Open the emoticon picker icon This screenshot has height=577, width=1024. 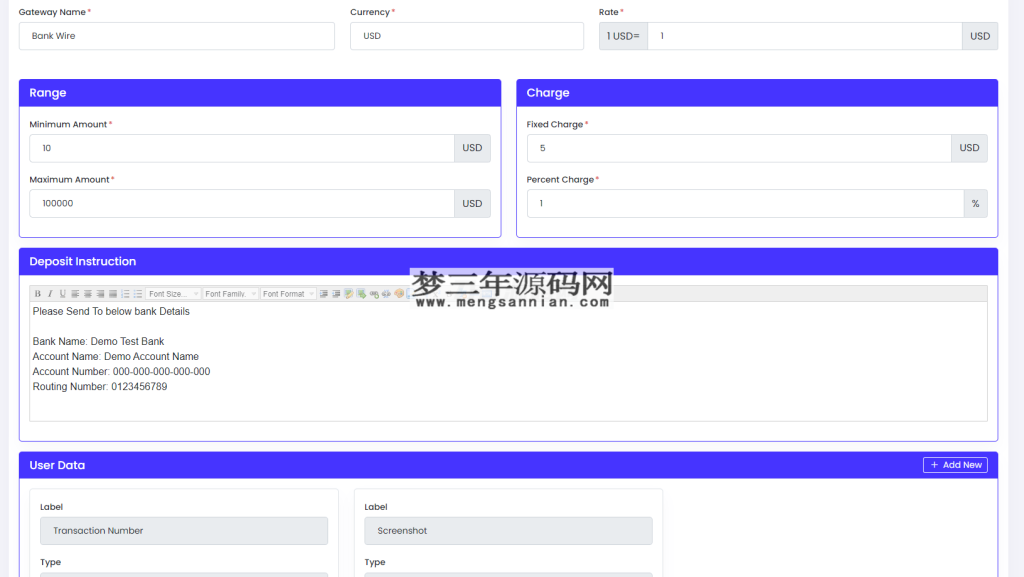399,293
